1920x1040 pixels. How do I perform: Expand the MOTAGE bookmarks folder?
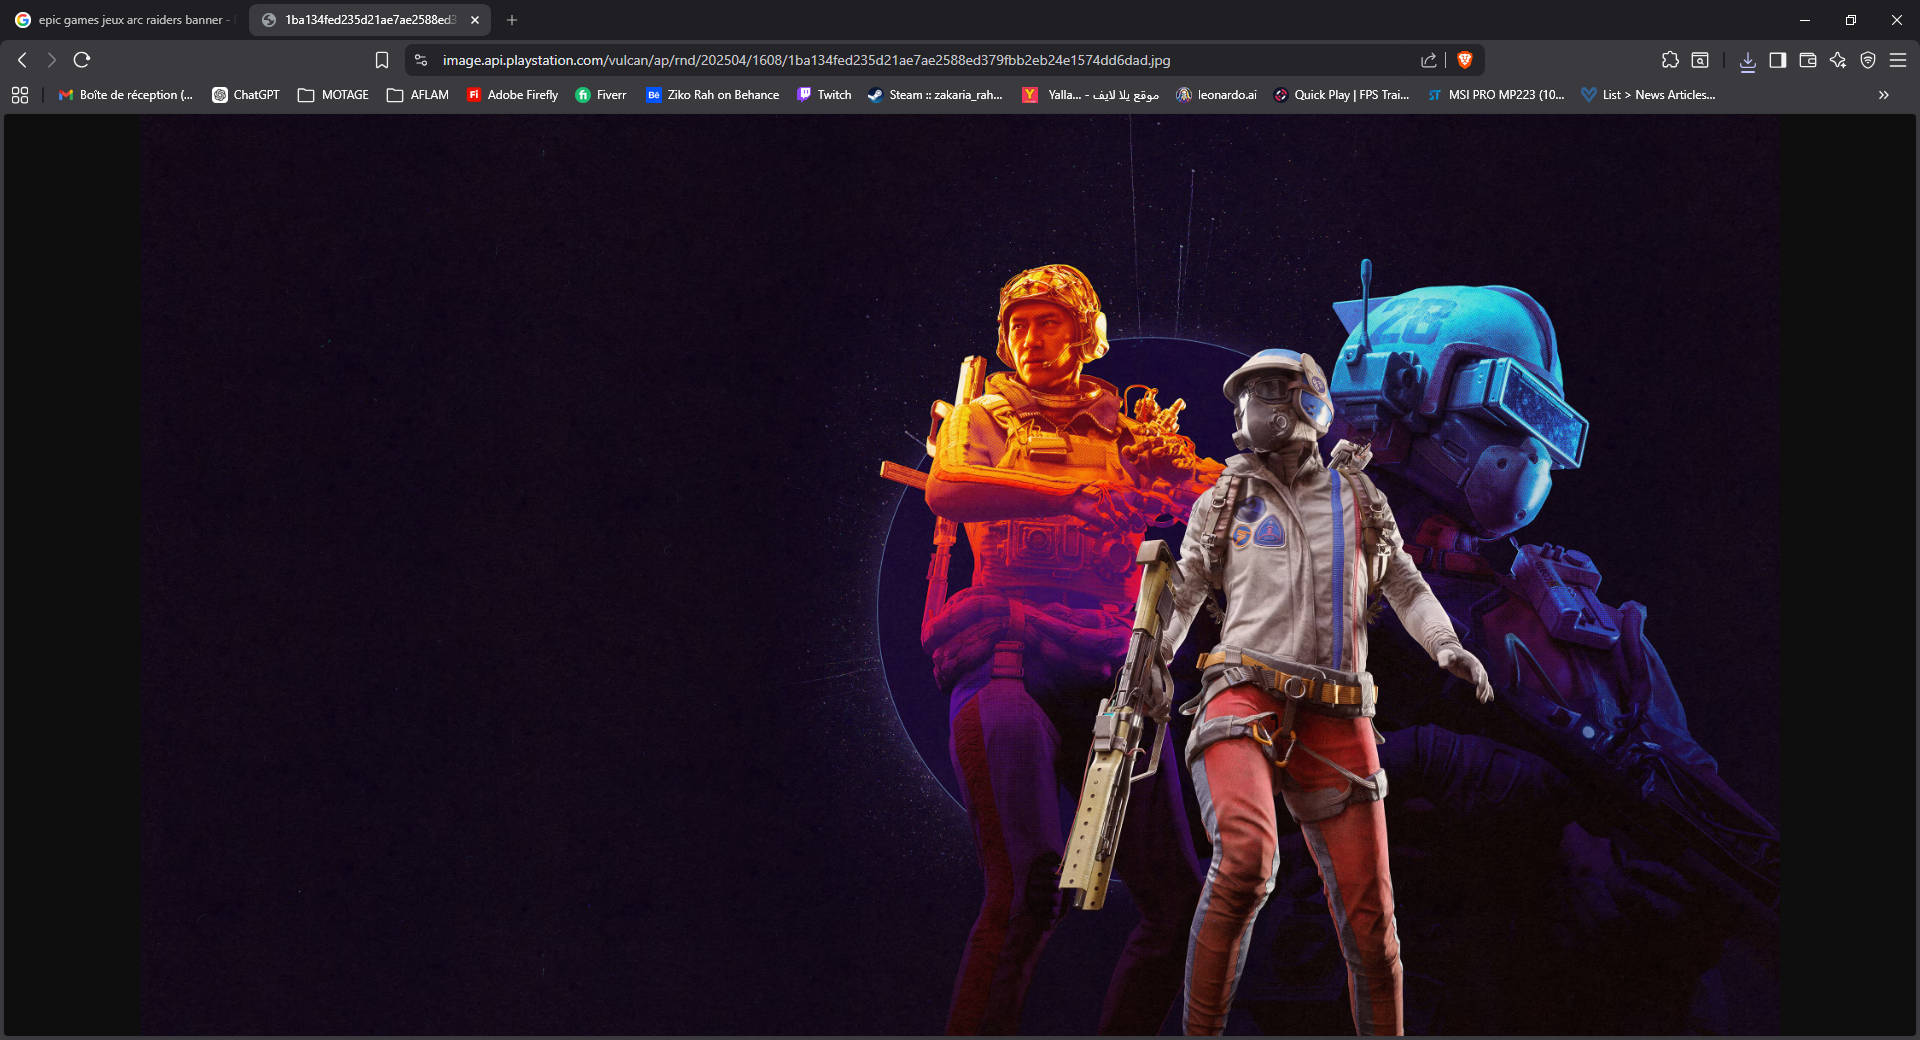(334, 95)
